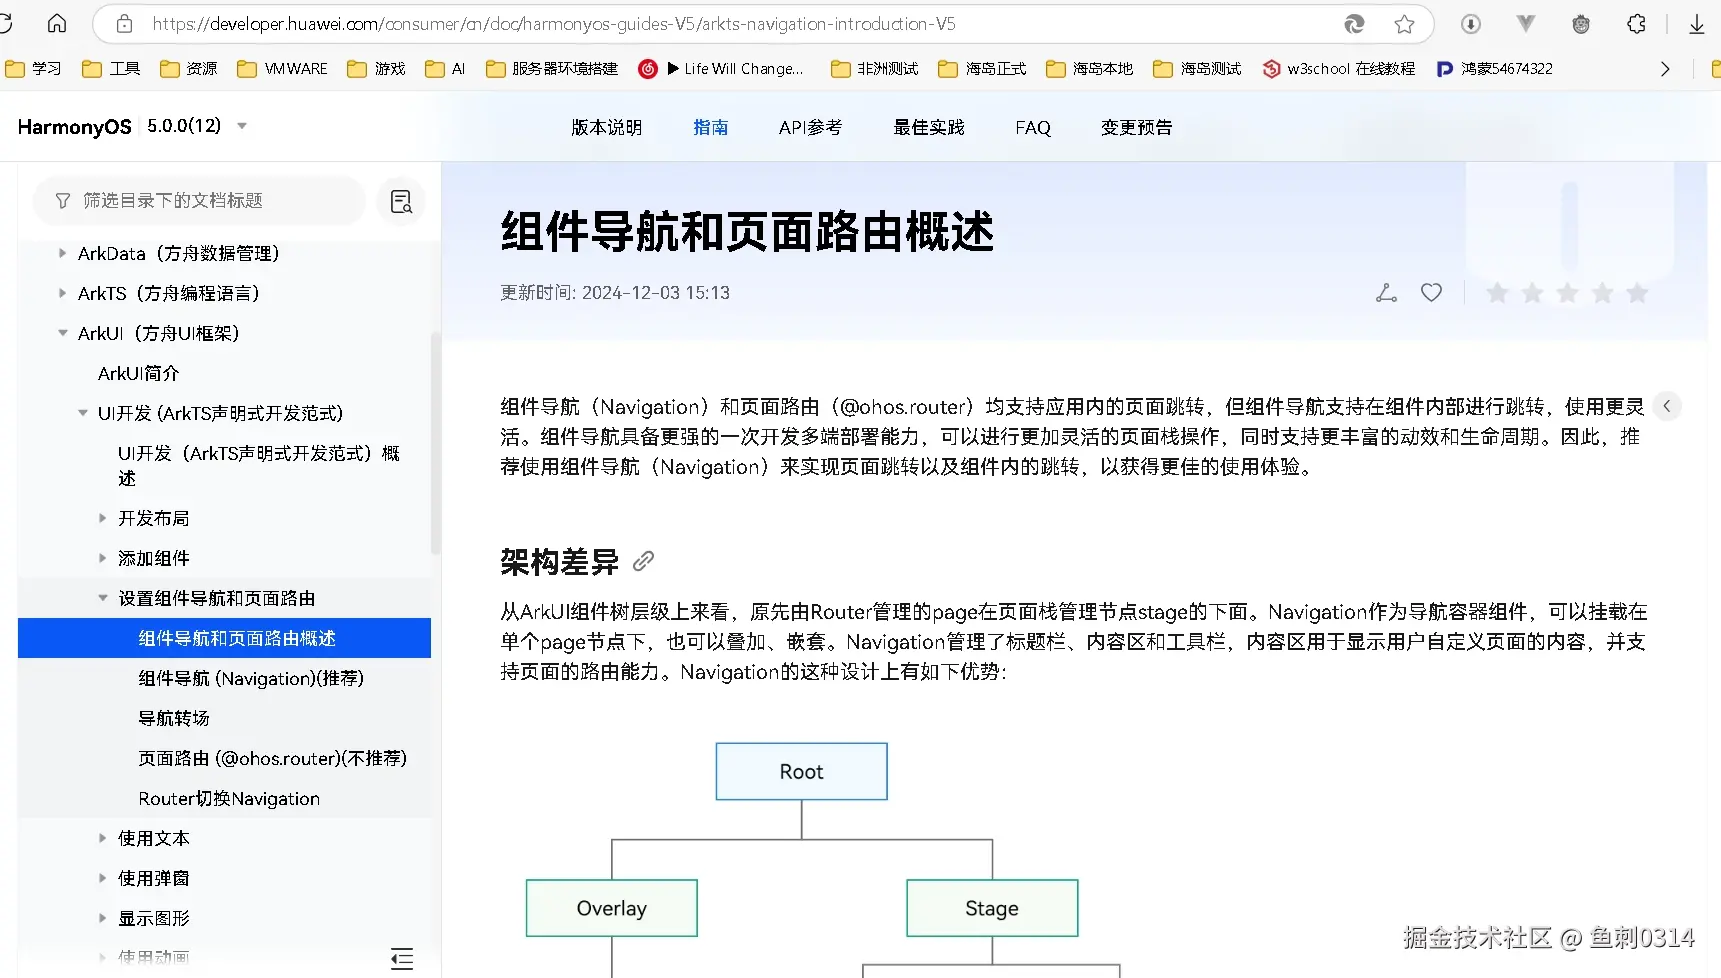Bookmark this page with the star icon

[x=1404, y=24]
